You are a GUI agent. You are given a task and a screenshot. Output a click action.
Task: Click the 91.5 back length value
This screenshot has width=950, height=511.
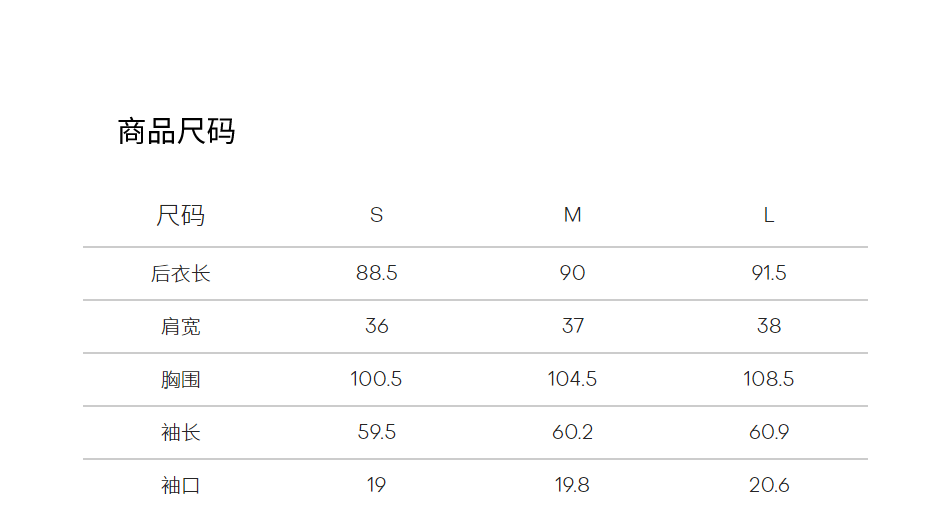click(768, 274)
